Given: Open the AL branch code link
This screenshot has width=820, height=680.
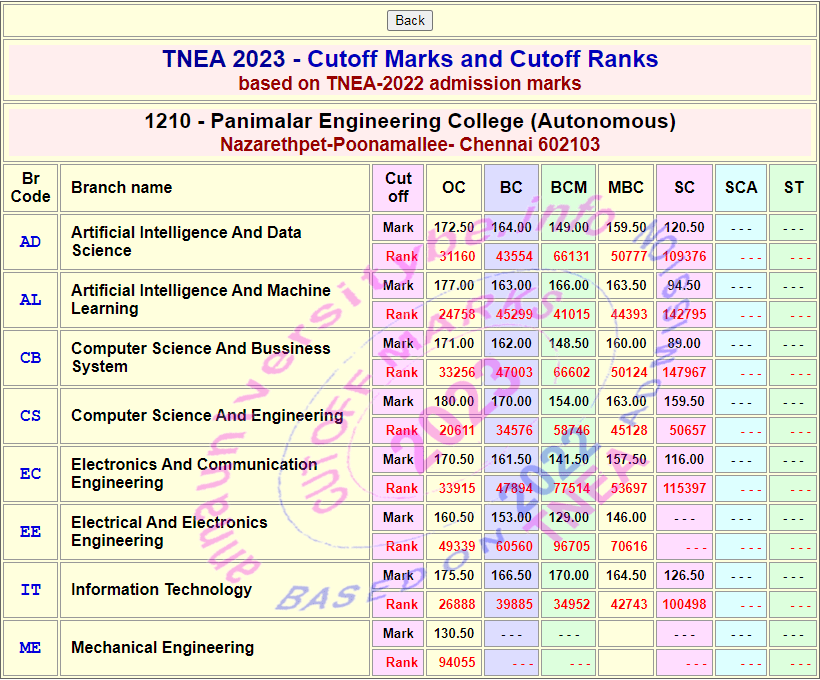Looking at the screenshot, I should click(x=30, y=300).
